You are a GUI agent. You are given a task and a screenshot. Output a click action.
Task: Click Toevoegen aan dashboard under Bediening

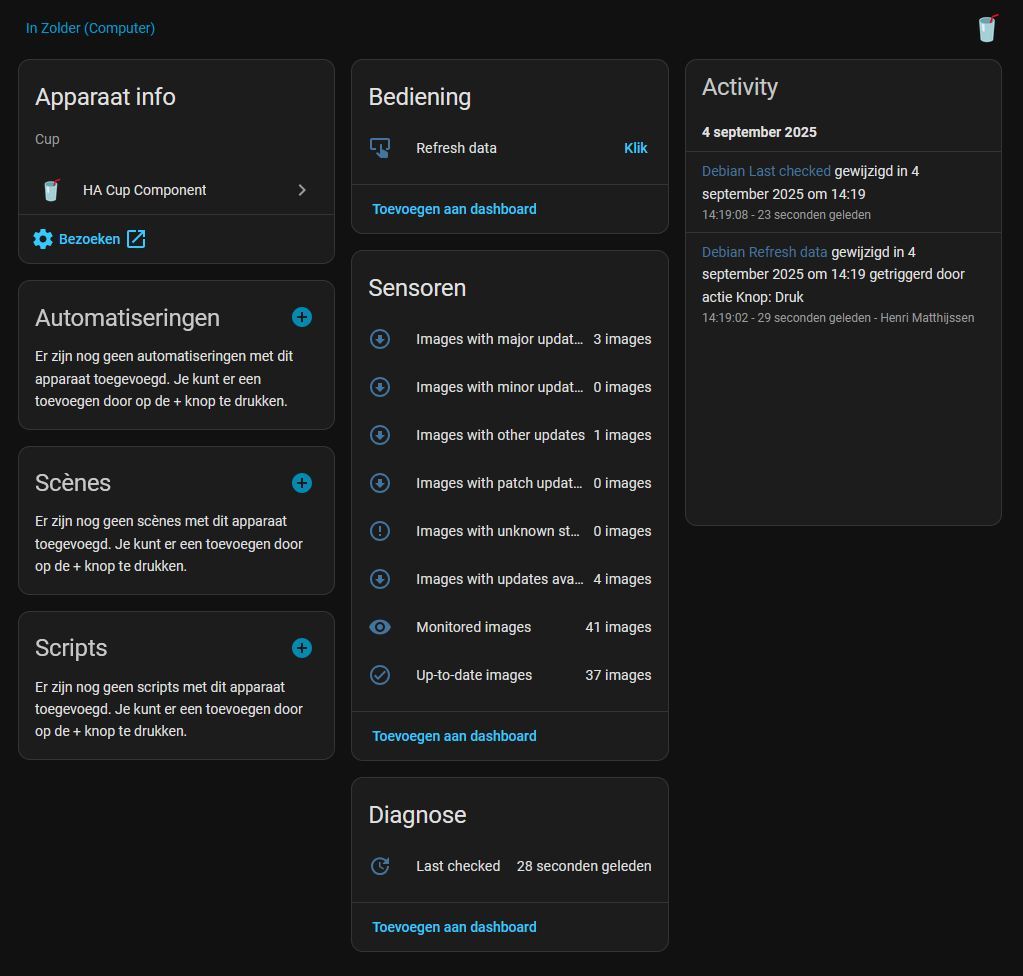454,209
